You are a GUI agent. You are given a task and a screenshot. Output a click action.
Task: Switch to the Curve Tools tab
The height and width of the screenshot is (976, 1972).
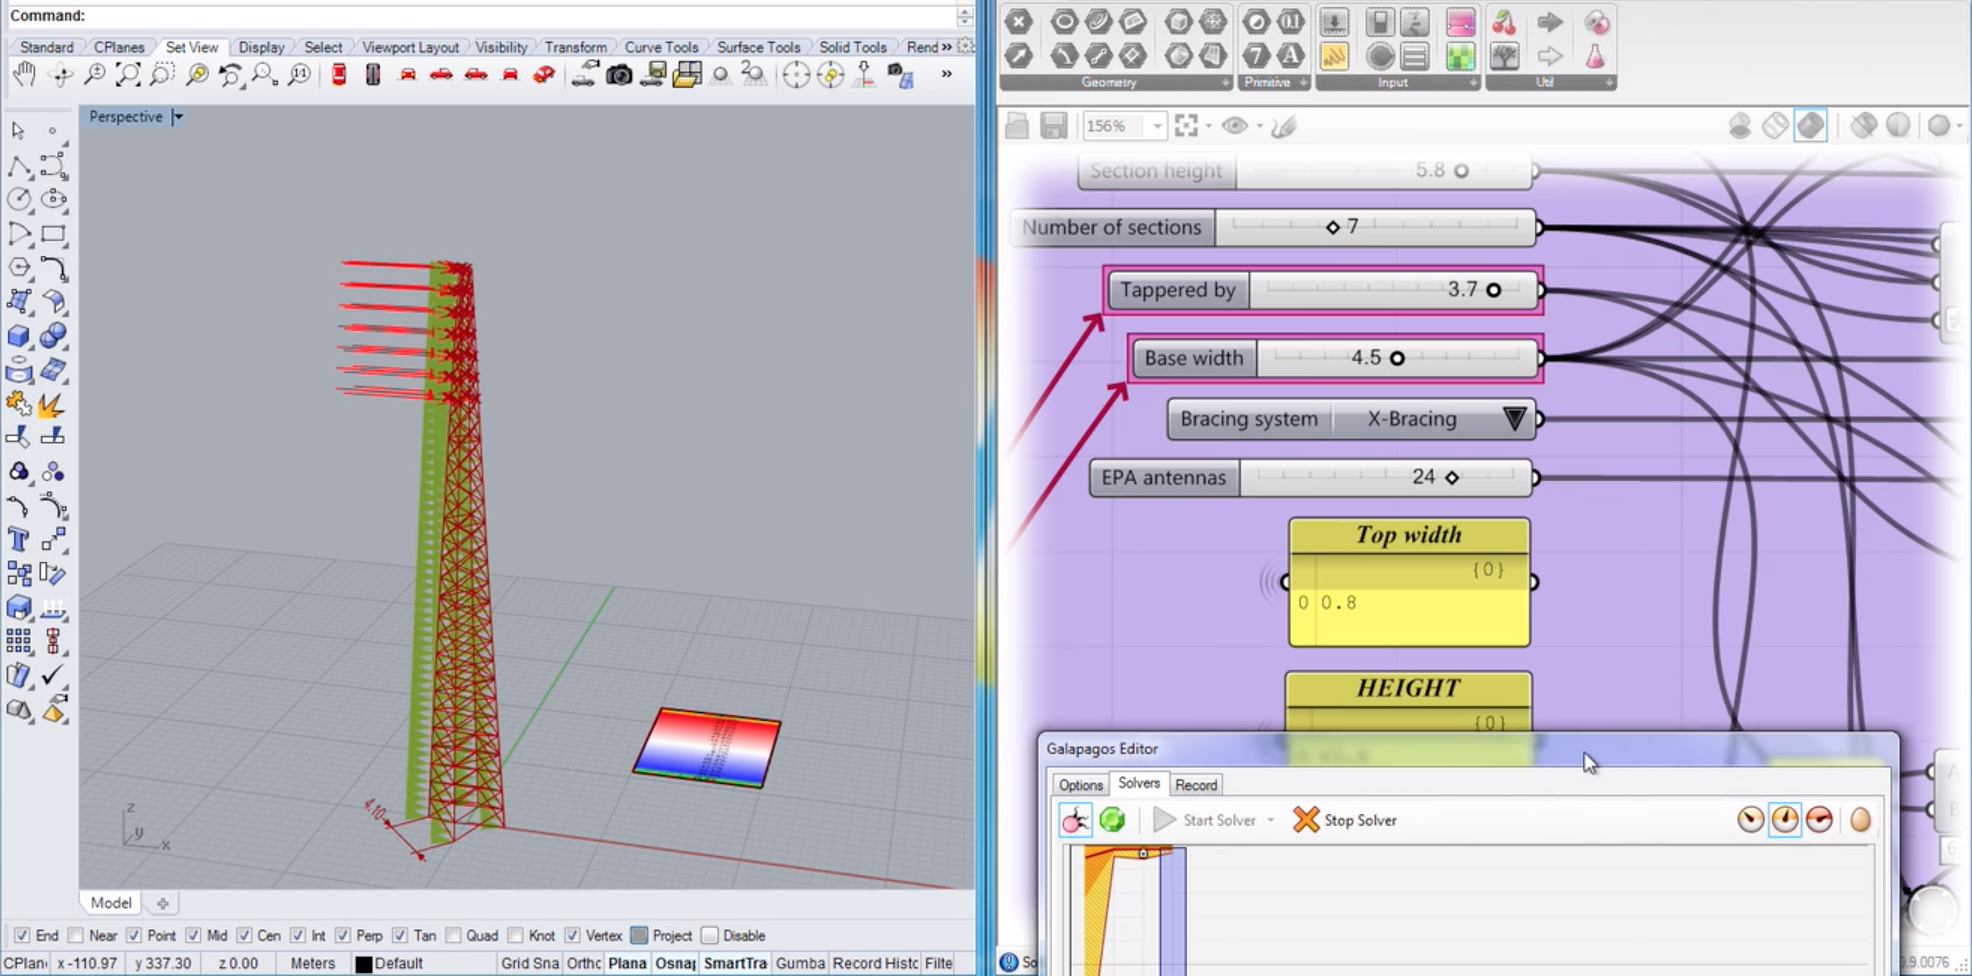tap(661, 47)
